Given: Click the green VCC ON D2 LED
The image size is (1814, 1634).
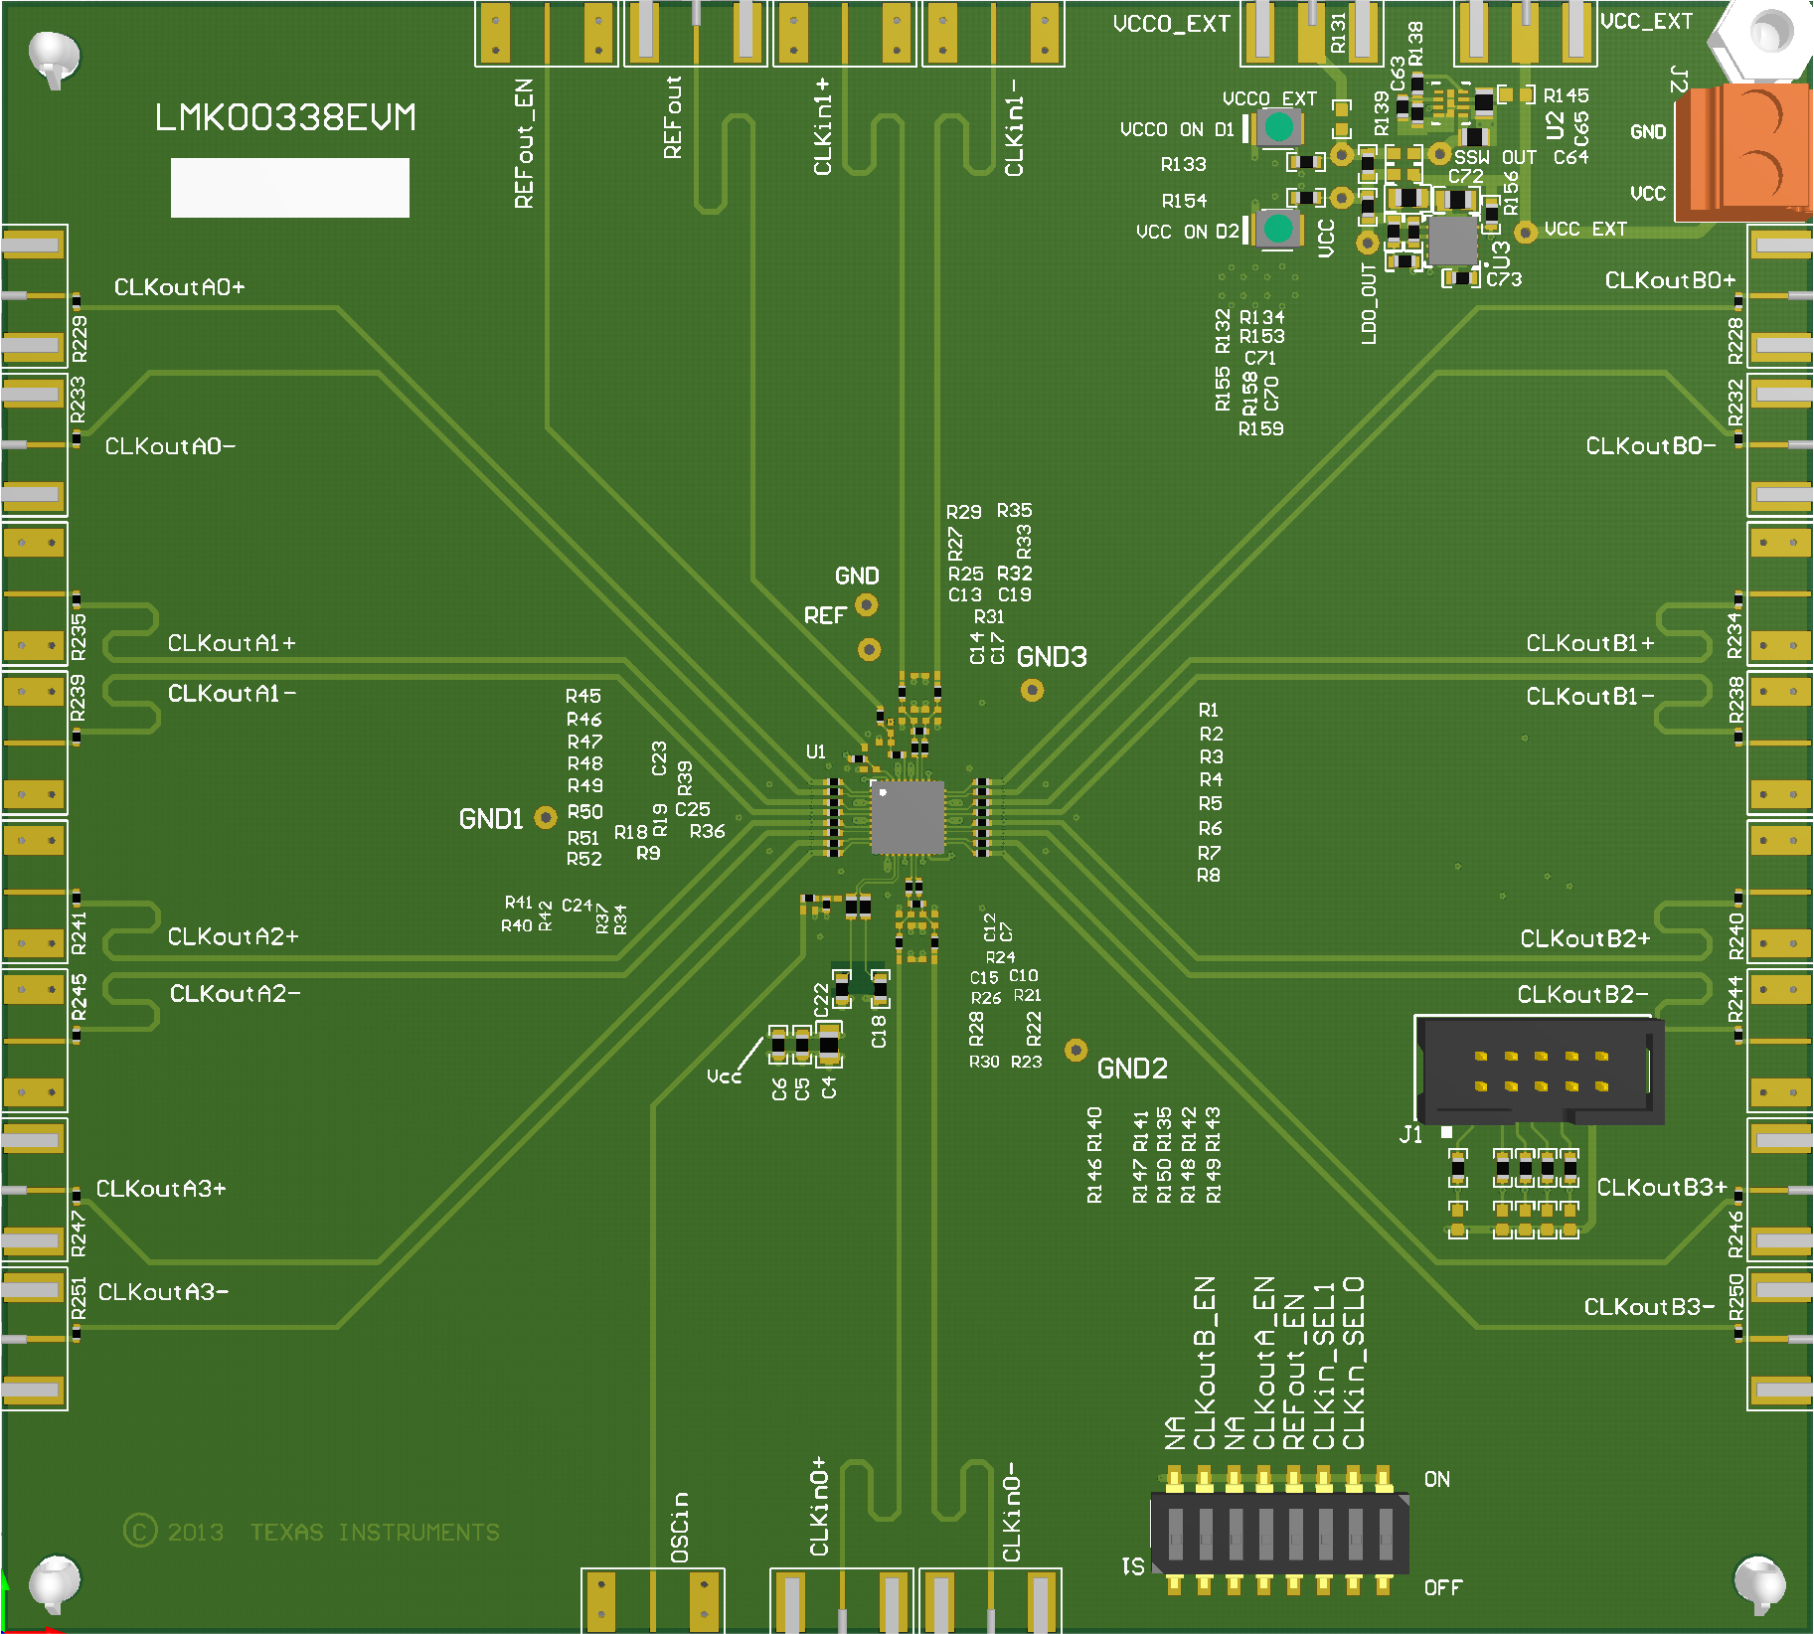Looking at the screenshot, I should tap(1277, 229).
